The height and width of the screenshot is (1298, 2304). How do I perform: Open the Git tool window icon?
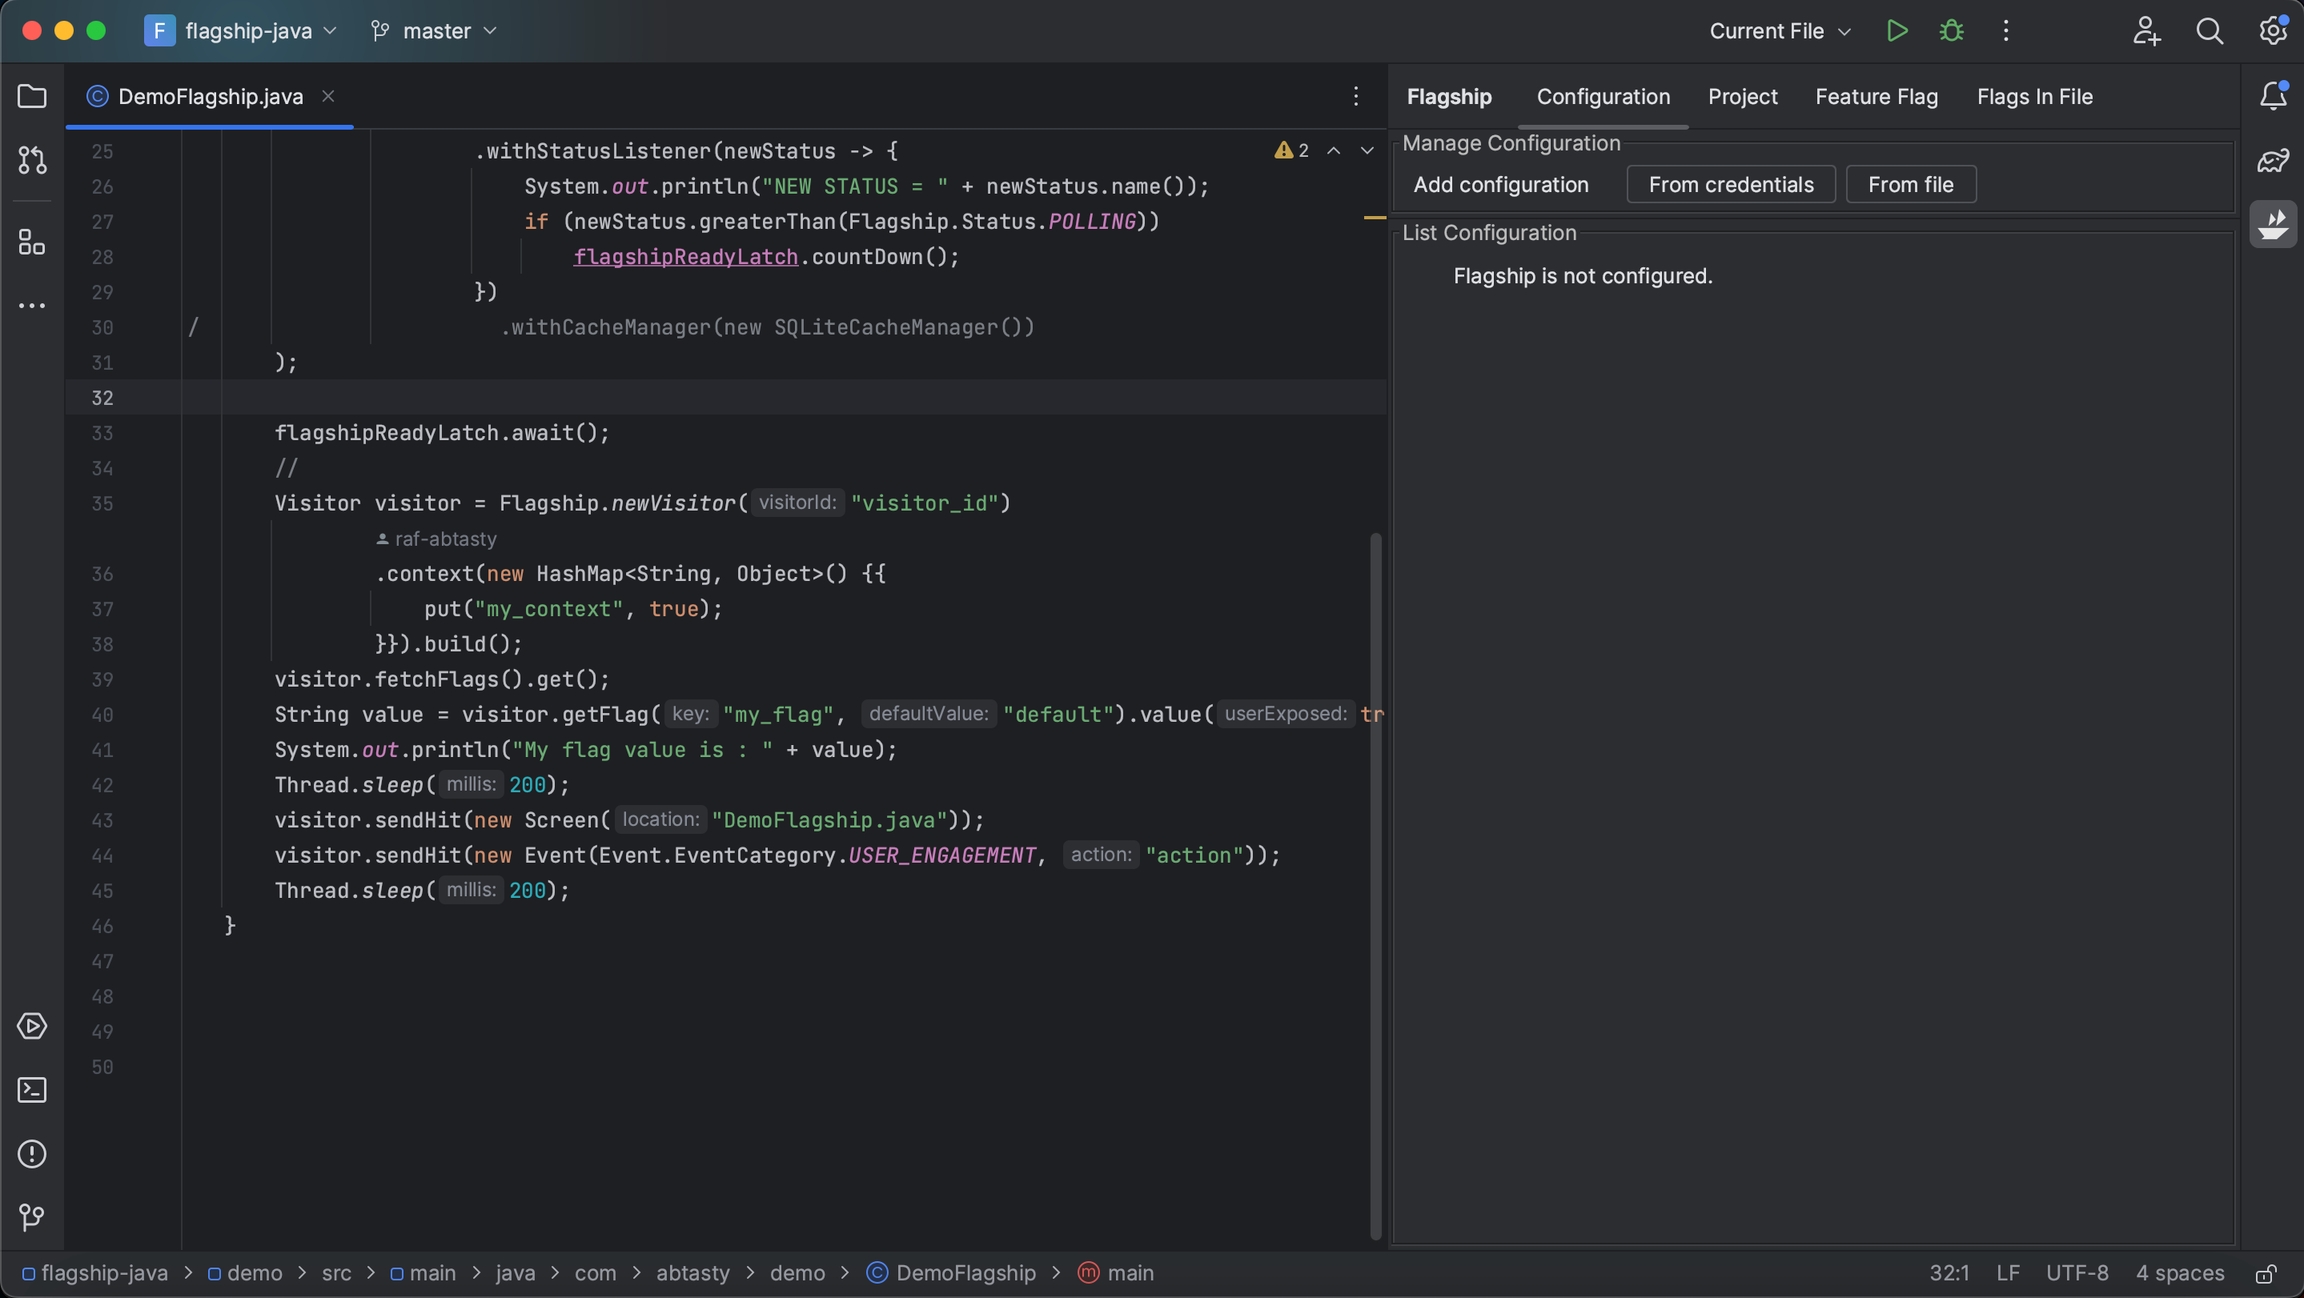pos(32,1217)
